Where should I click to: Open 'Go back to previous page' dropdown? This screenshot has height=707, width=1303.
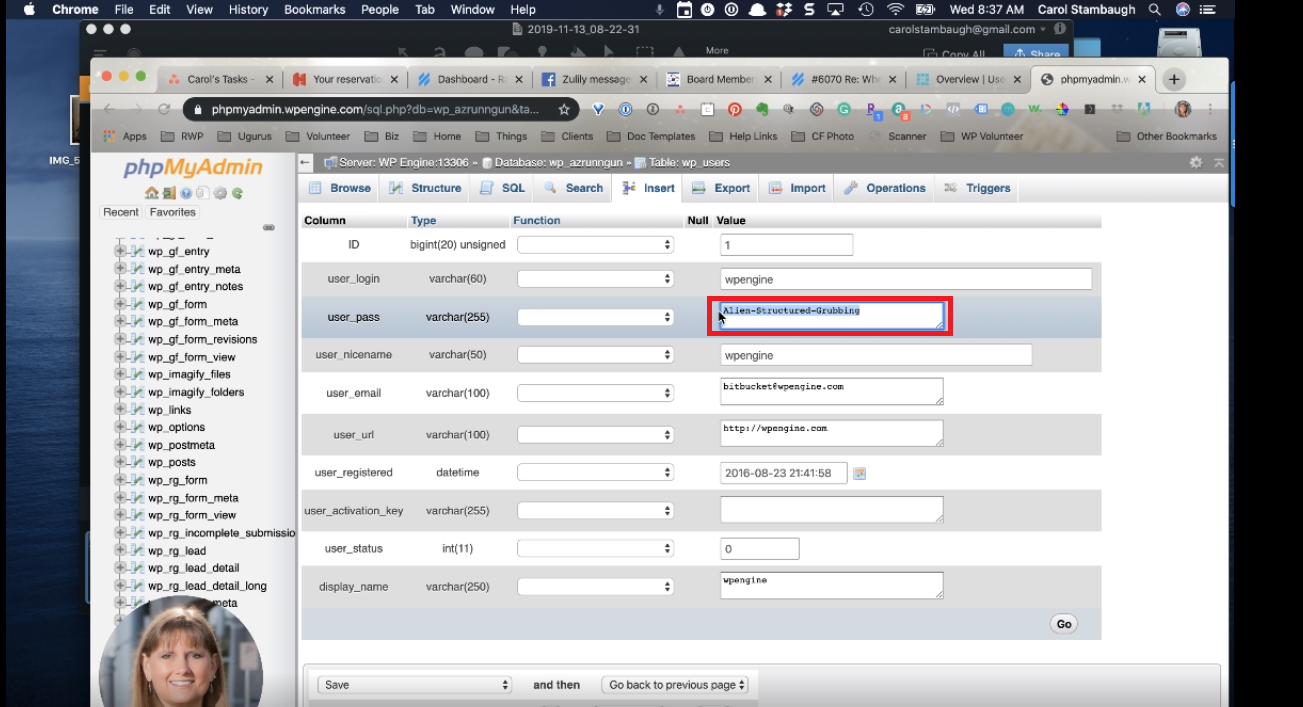point(675,685)
